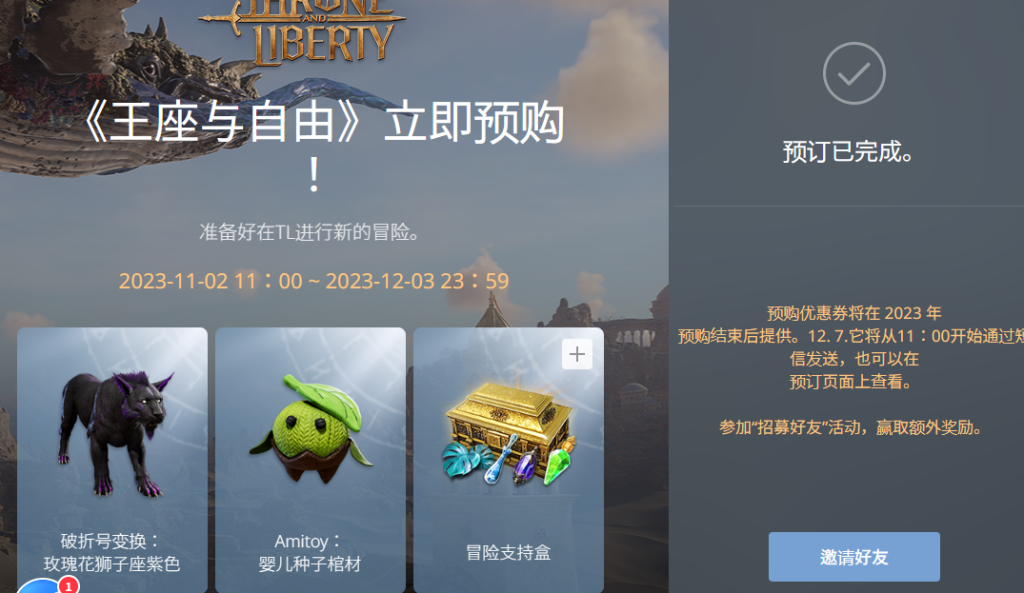
Task: Select the golden treasure chest image
Action: coord(509,434)
